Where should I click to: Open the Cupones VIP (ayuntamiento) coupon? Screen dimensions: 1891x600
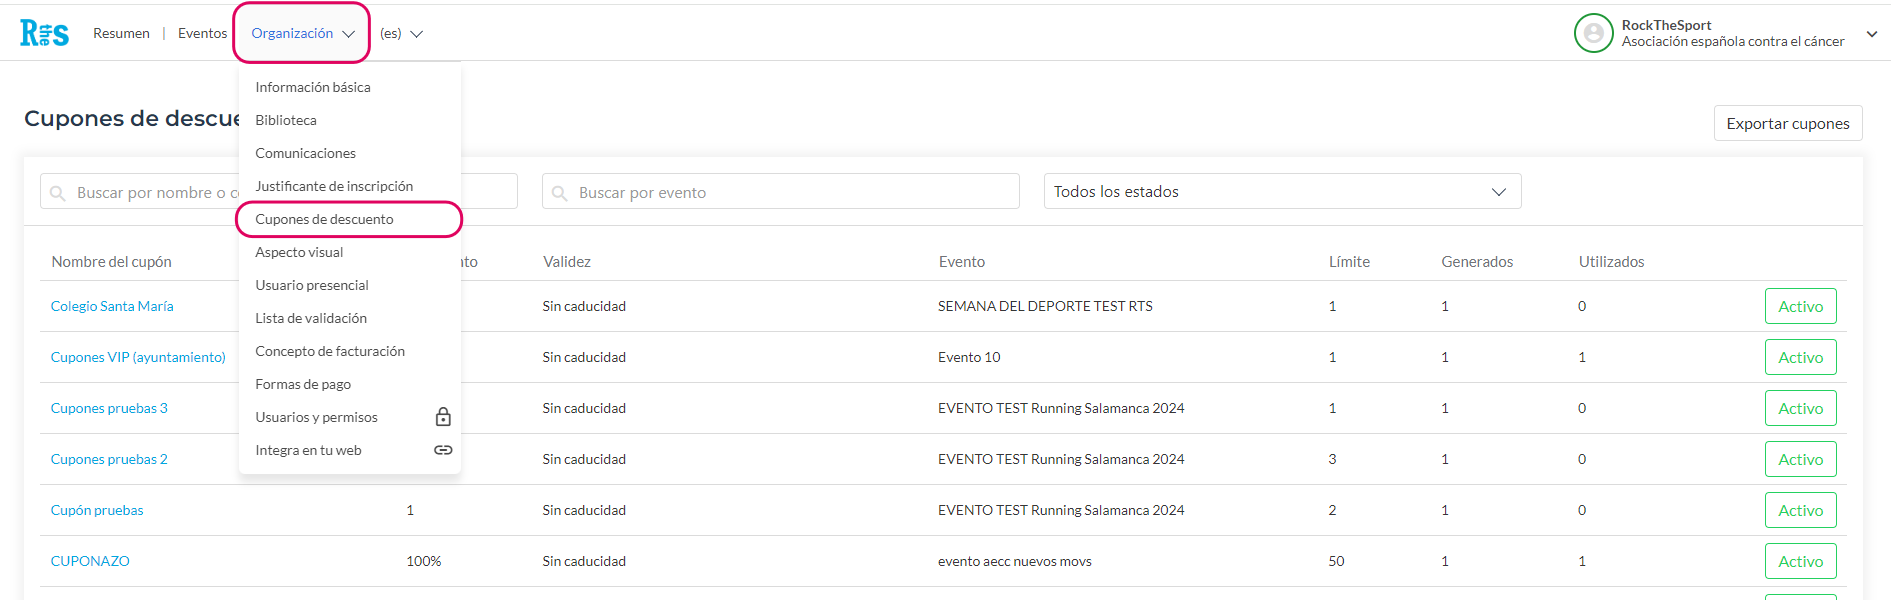click(138, 357)
